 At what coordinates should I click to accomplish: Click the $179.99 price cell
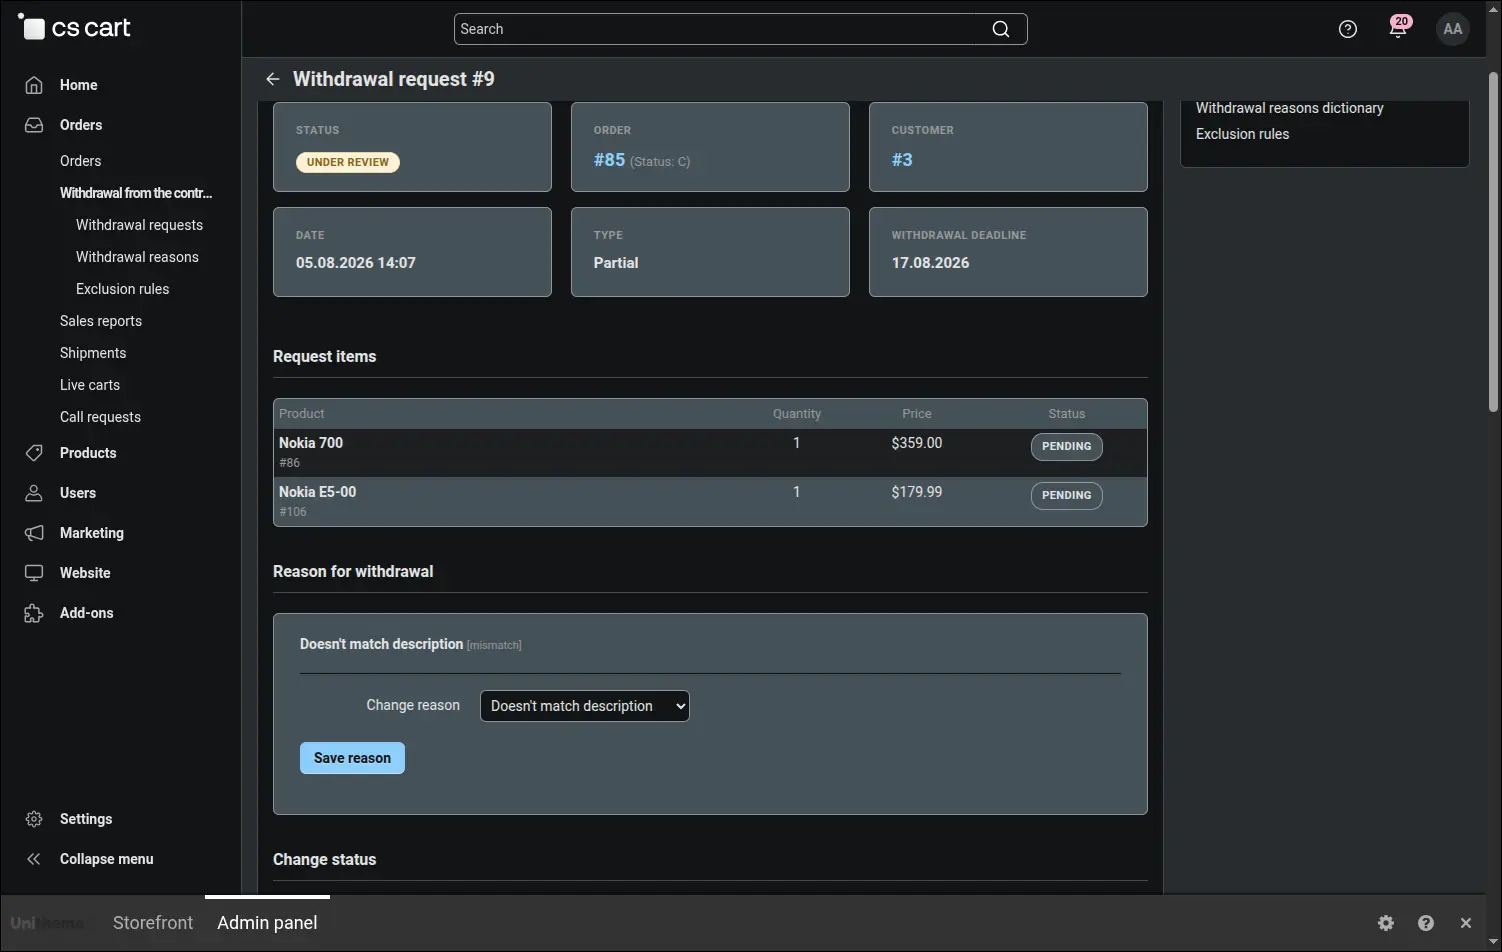coord(917,492)
